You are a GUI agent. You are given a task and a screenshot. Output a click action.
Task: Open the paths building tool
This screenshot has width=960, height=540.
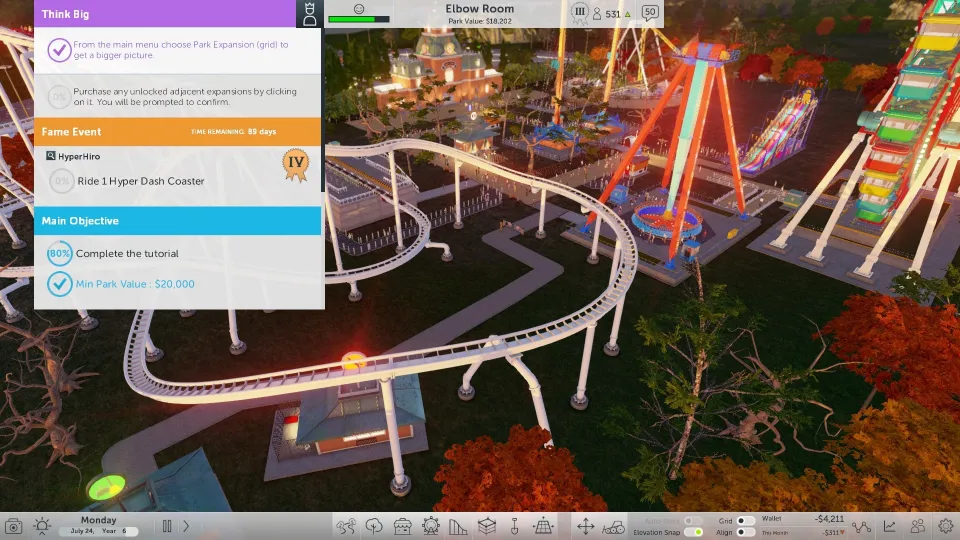(346, 526)
